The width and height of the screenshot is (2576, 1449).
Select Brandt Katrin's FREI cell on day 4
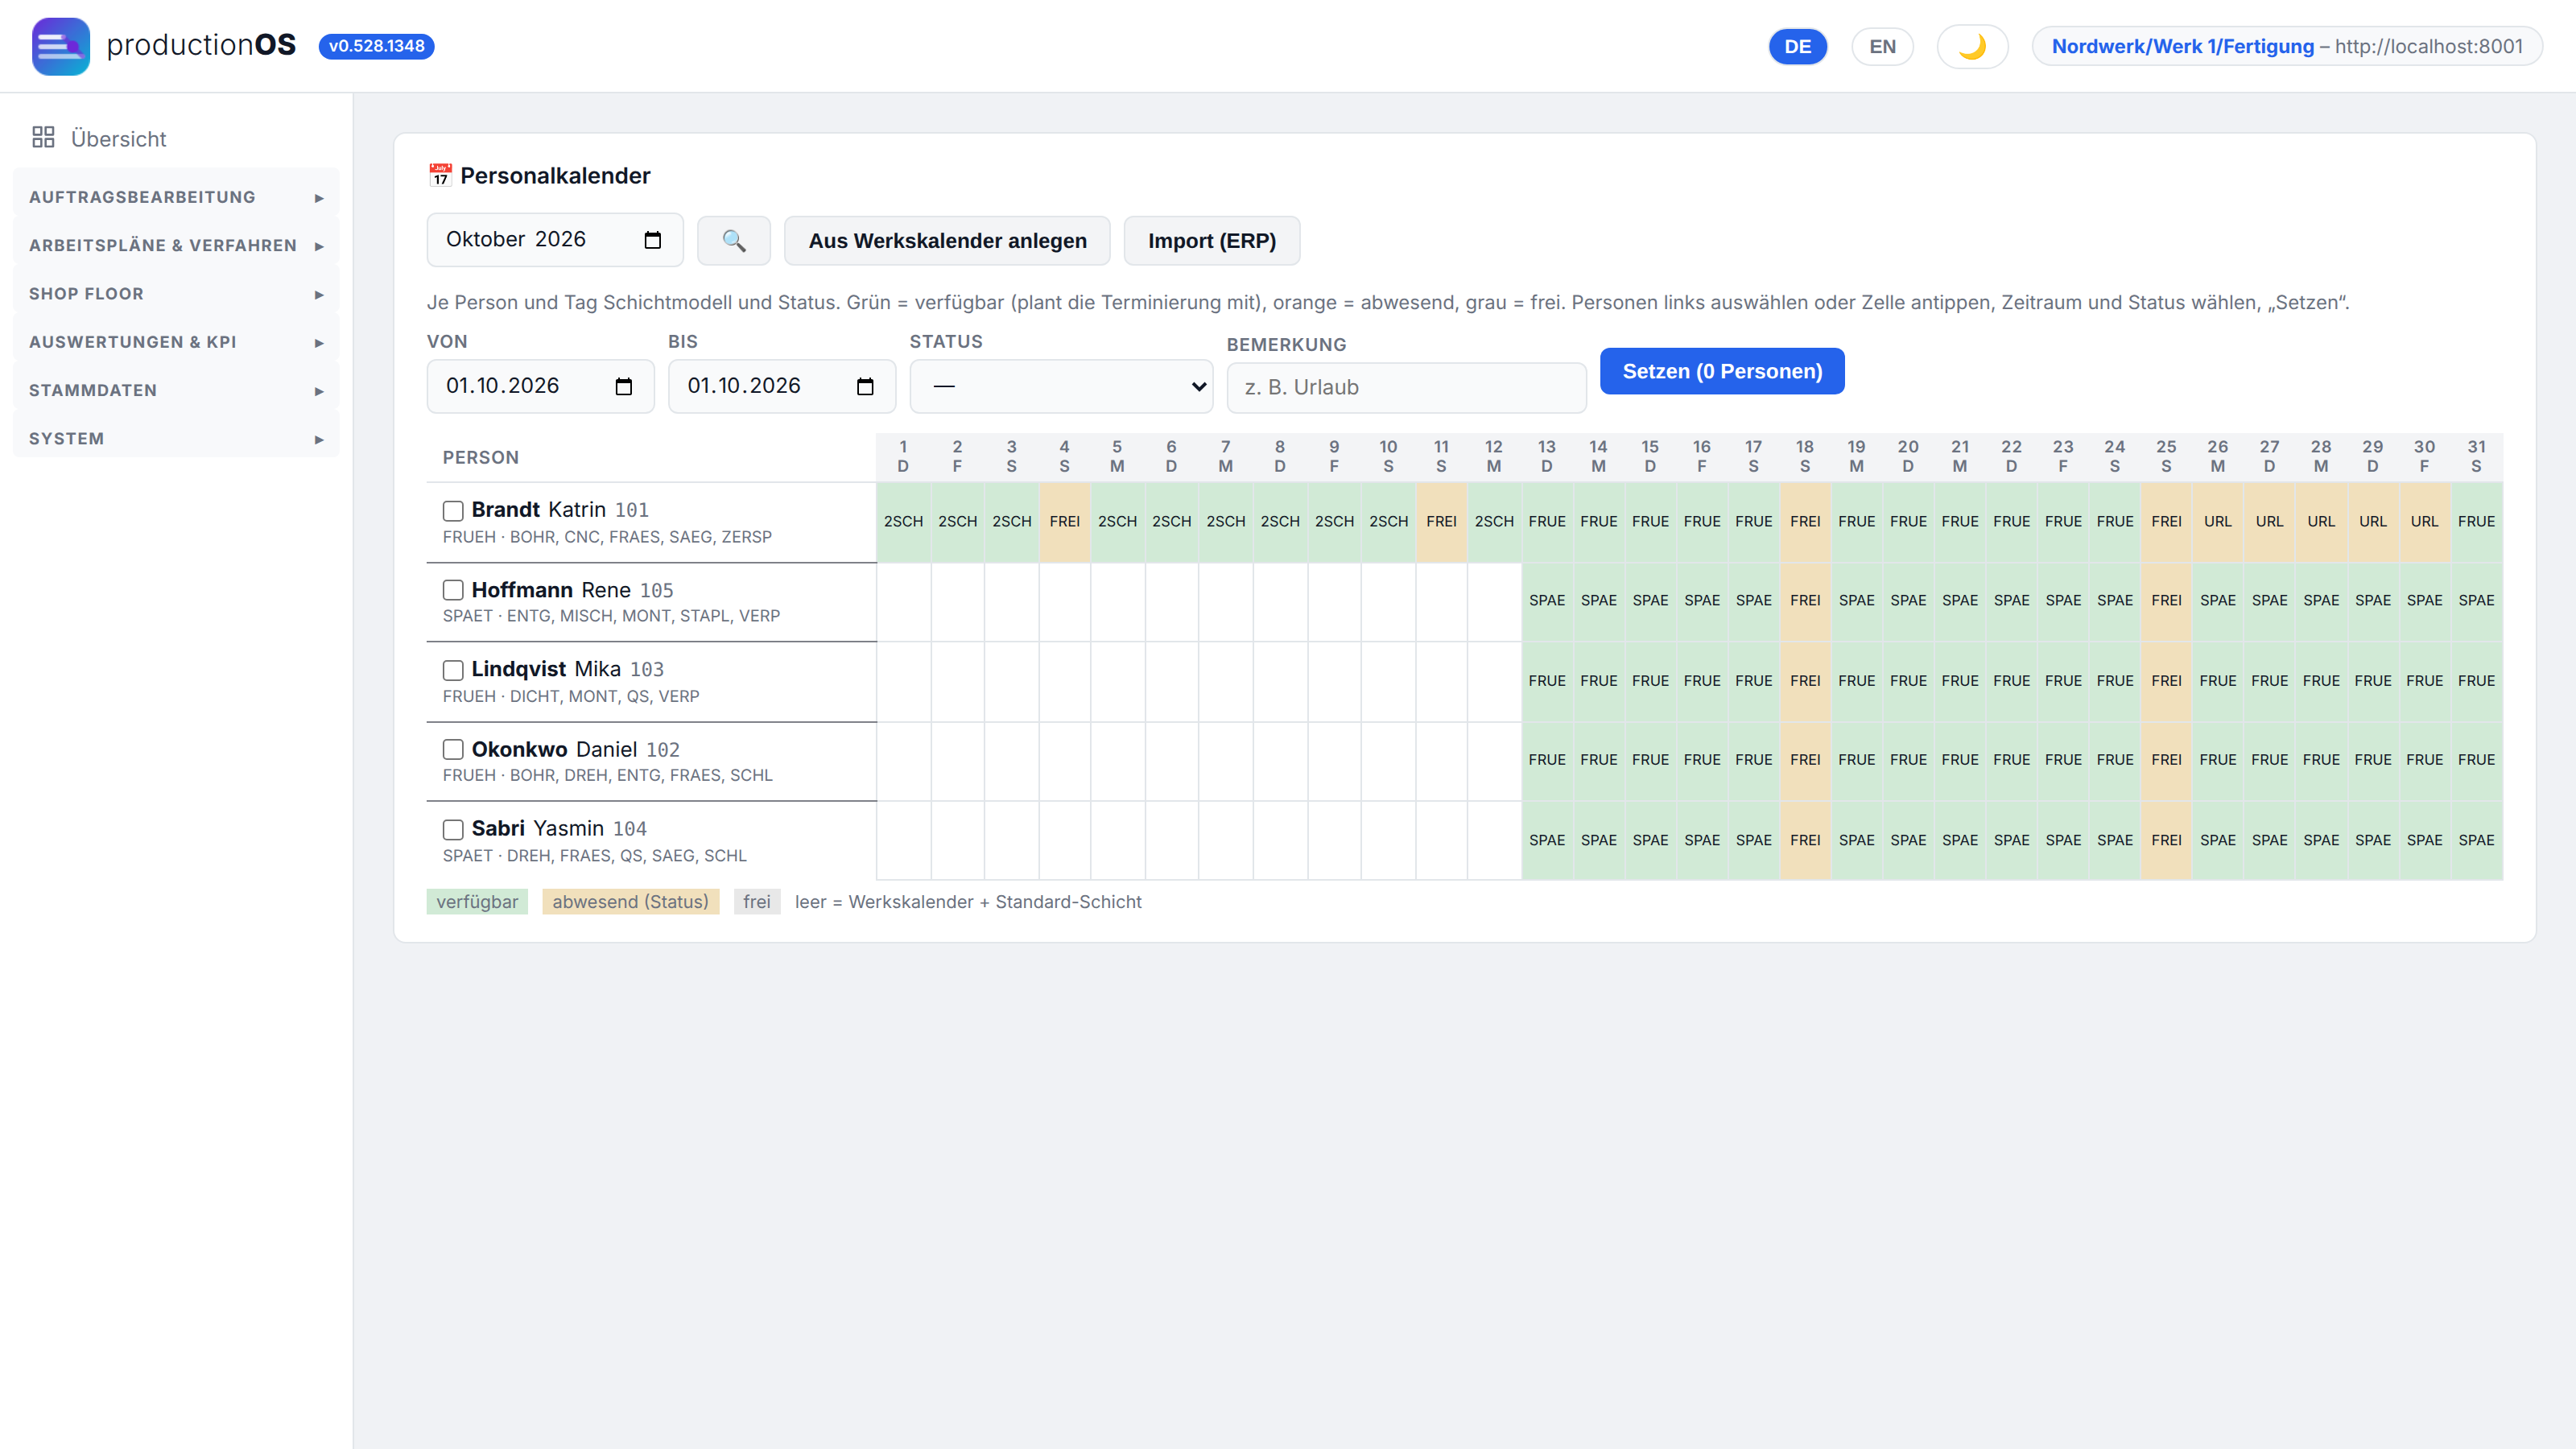[1064, 522]
